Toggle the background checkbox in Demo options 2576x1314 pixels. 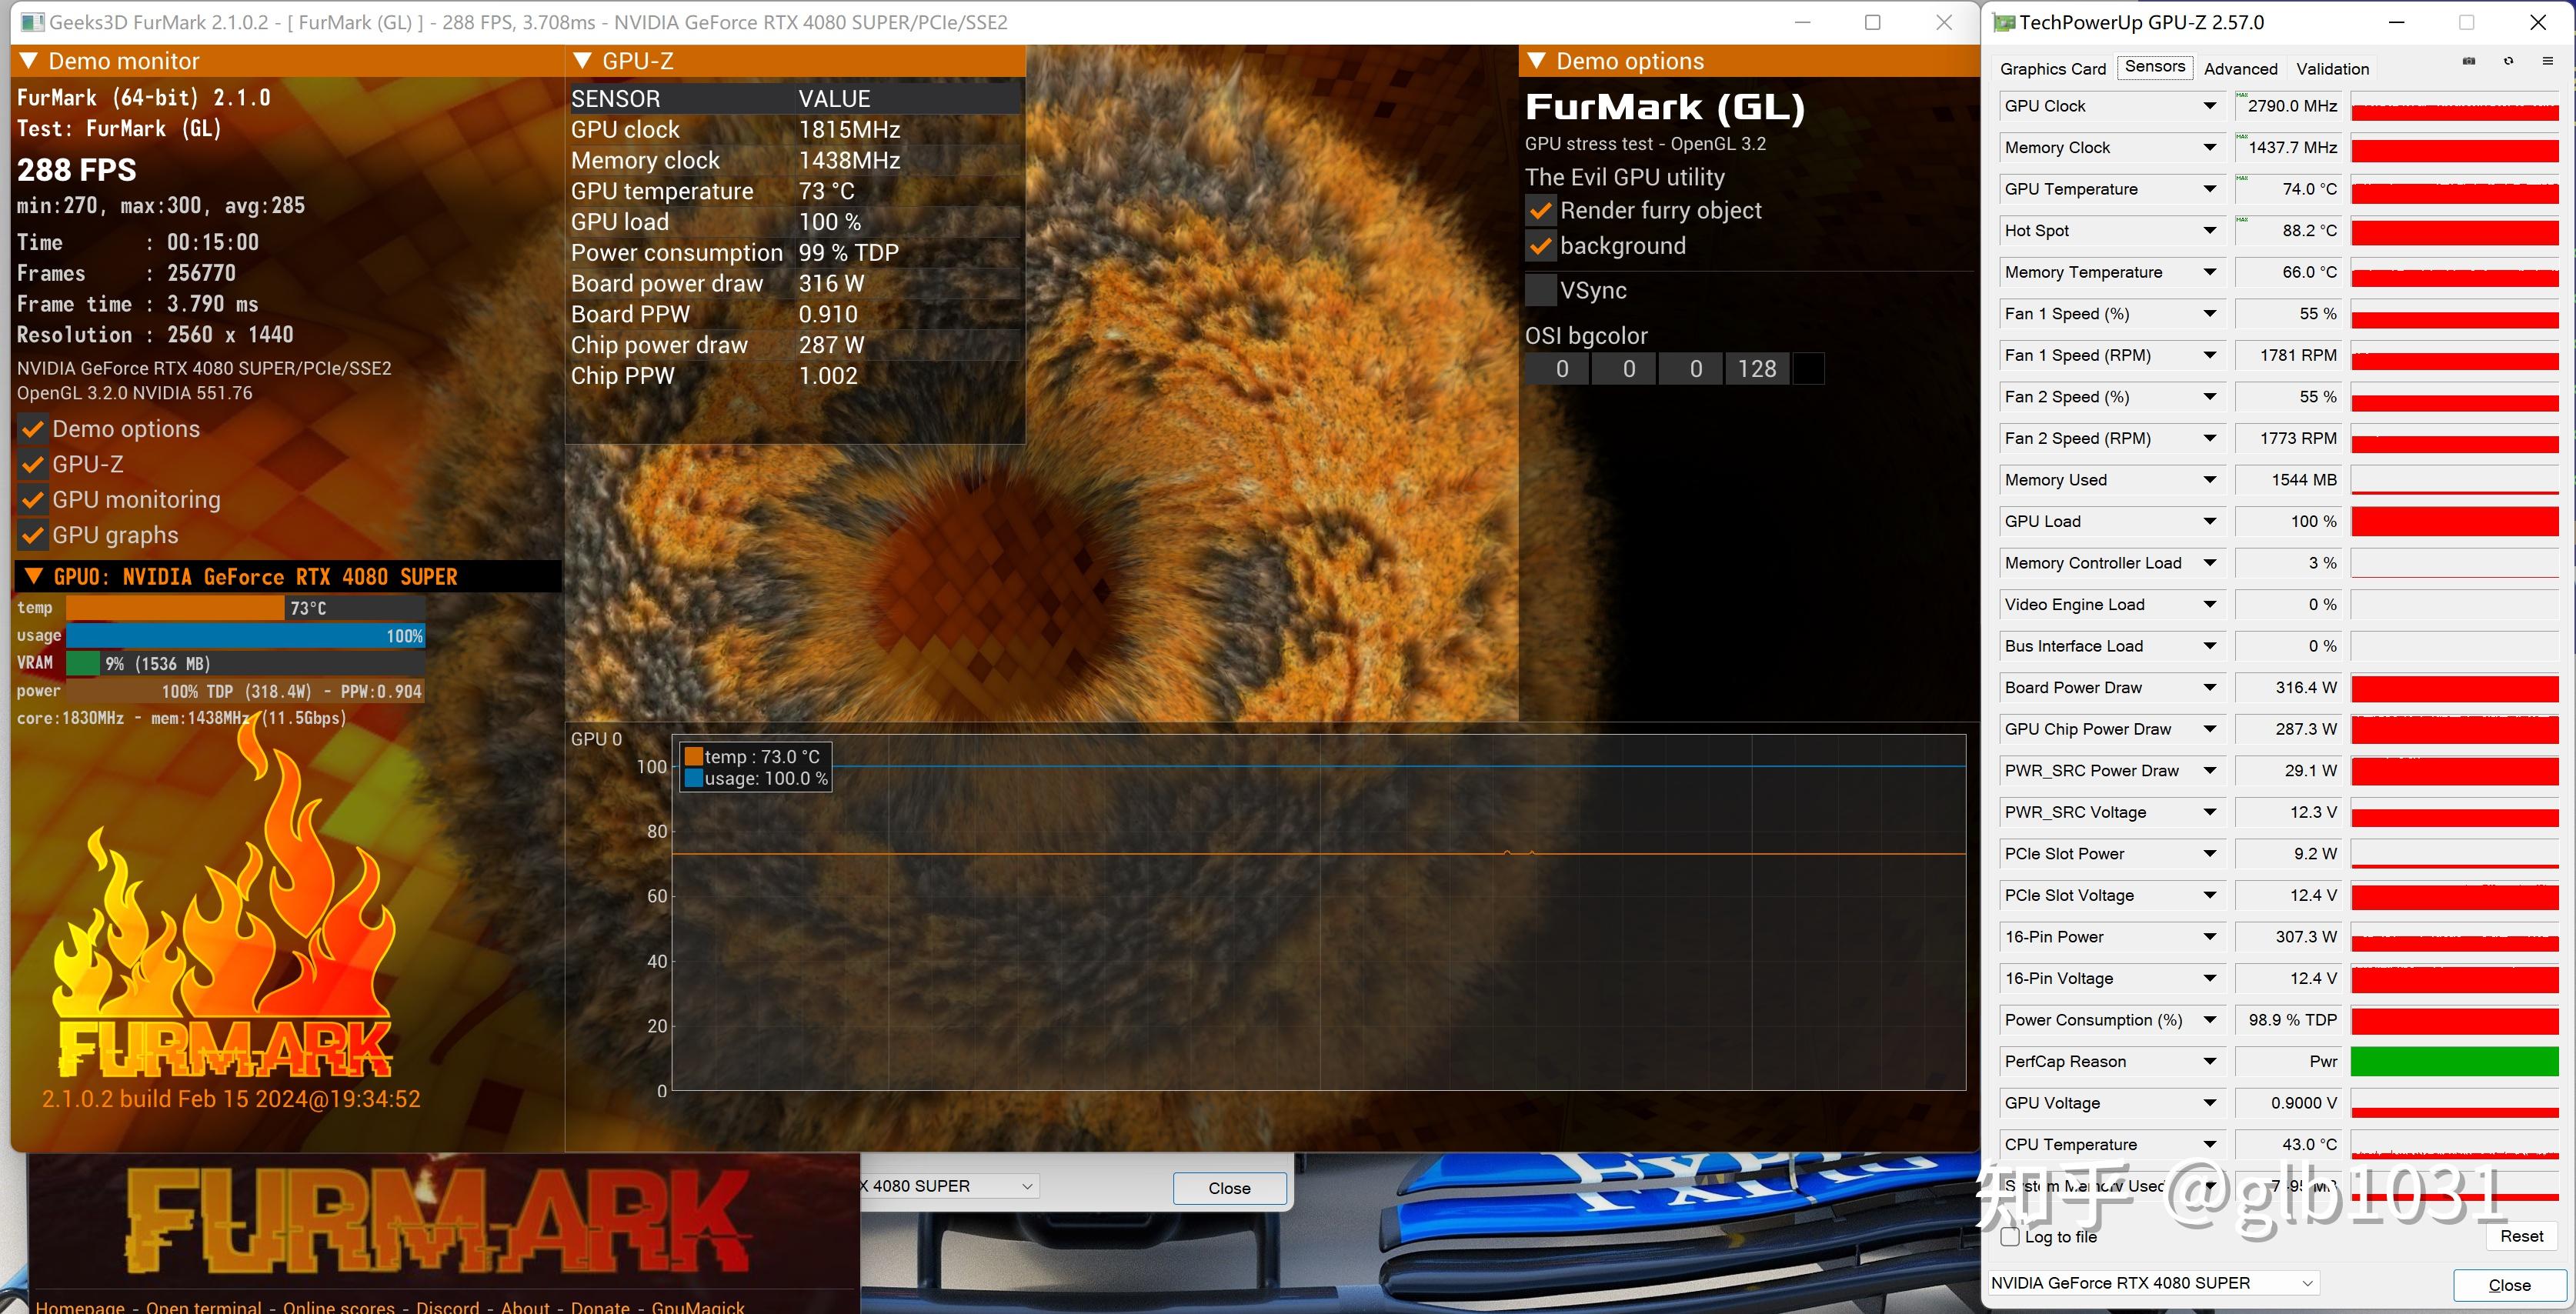1539,248
